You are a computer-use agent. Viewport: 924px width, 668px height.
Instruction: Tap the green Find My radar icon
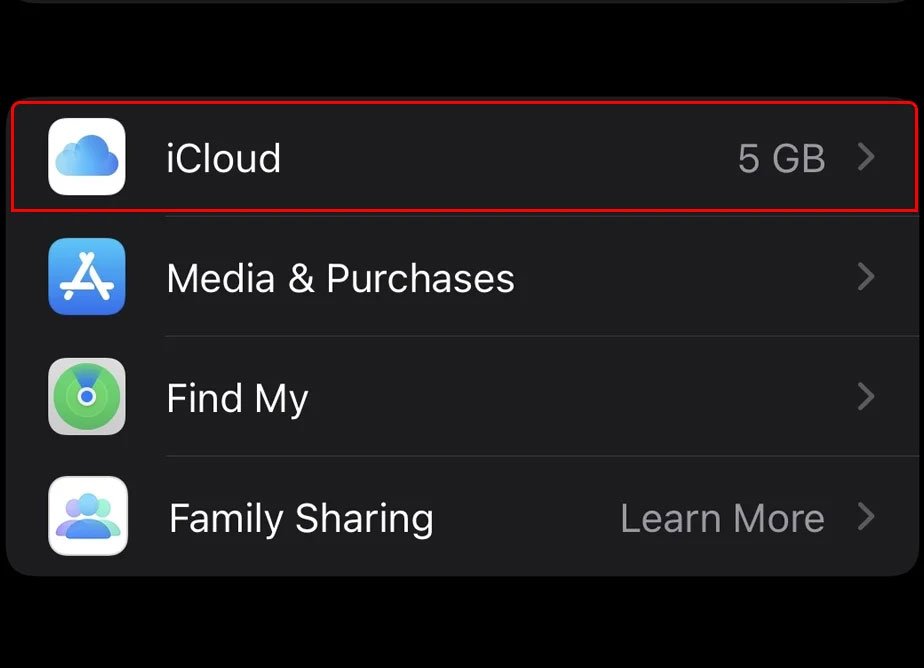(87, 397)
